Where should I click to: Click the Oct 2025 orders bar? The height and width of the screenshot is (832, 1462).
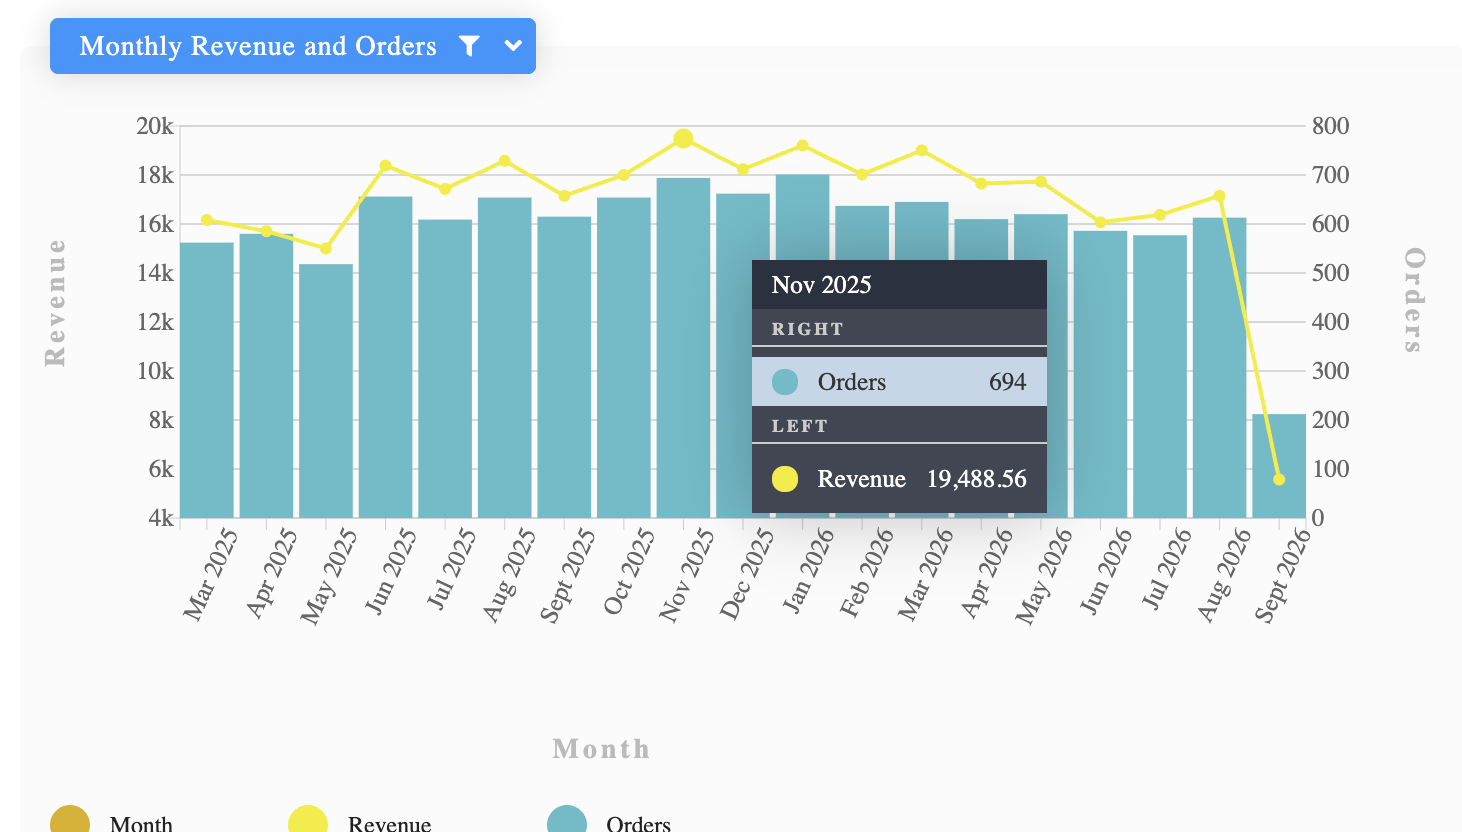(x=624, y=358)
